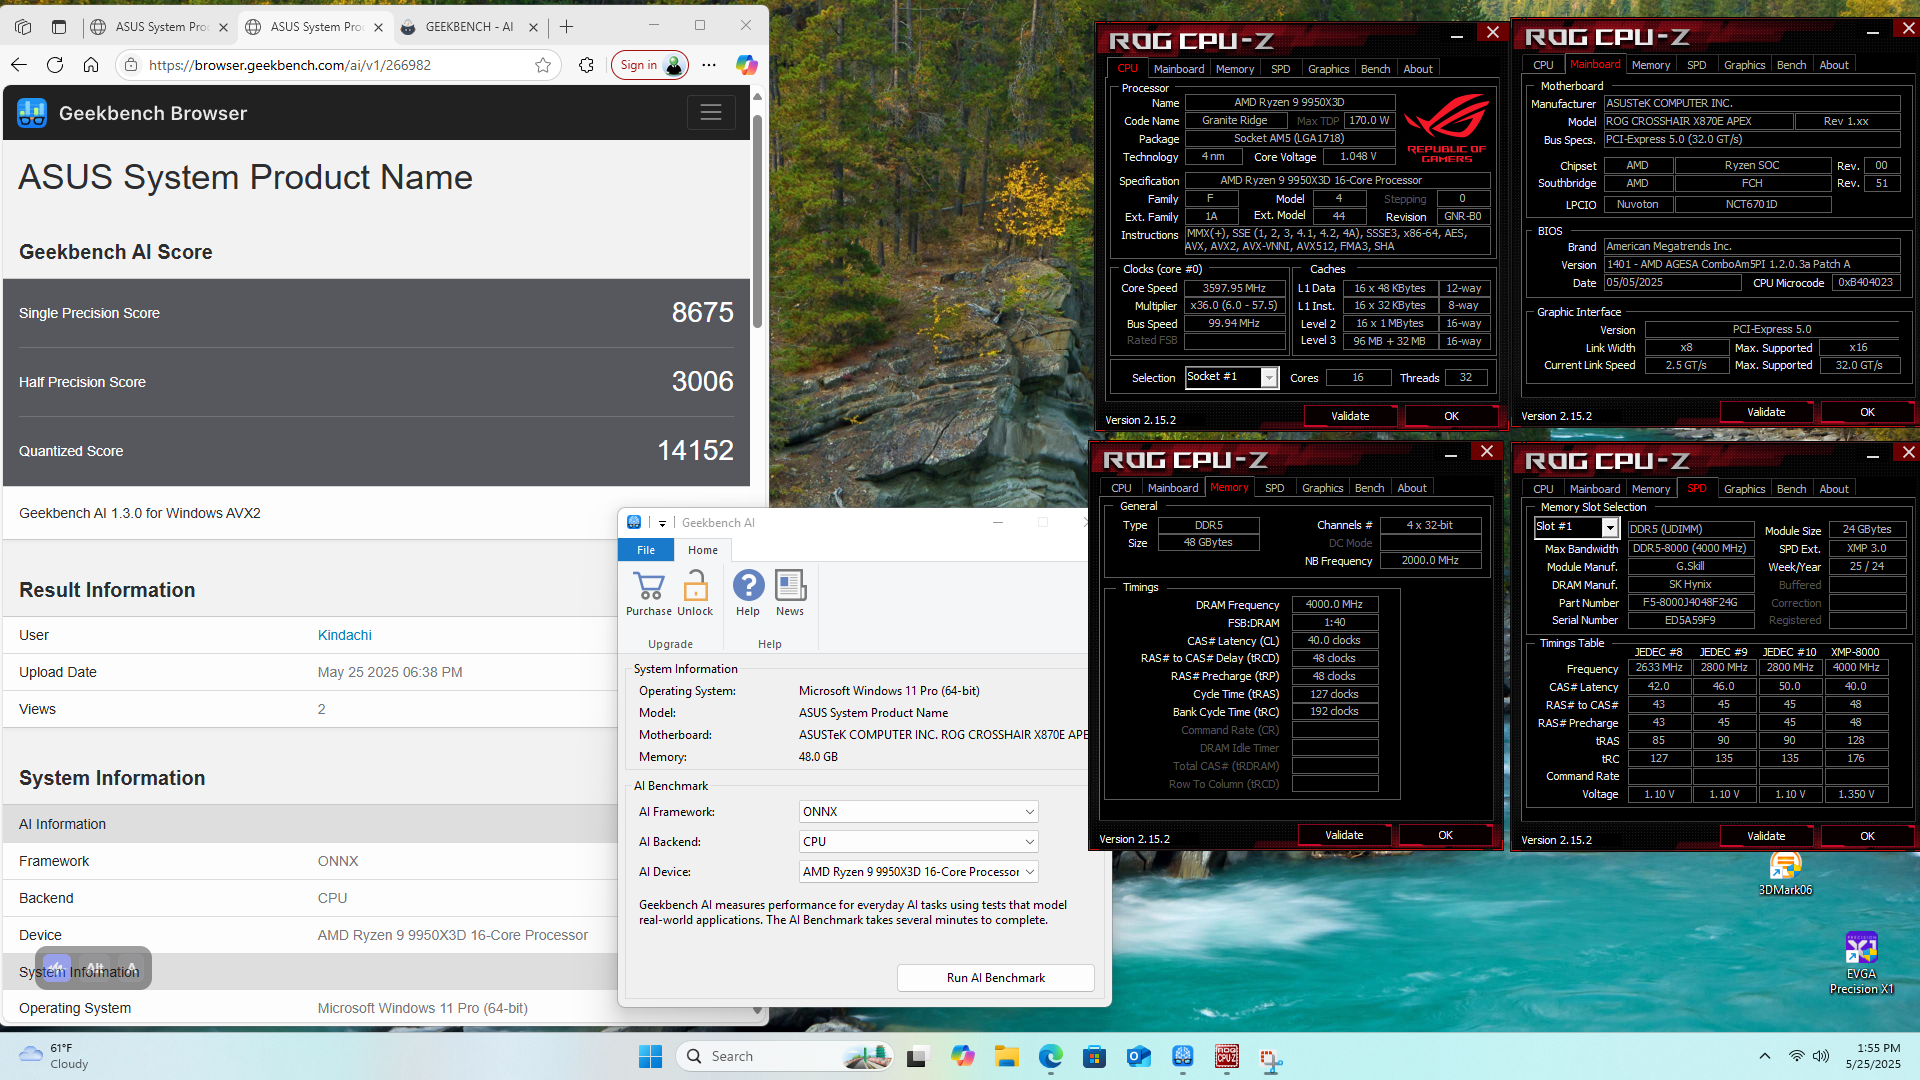Open Memory tab in the Memory Slot Selection window

coord(1651,489)
